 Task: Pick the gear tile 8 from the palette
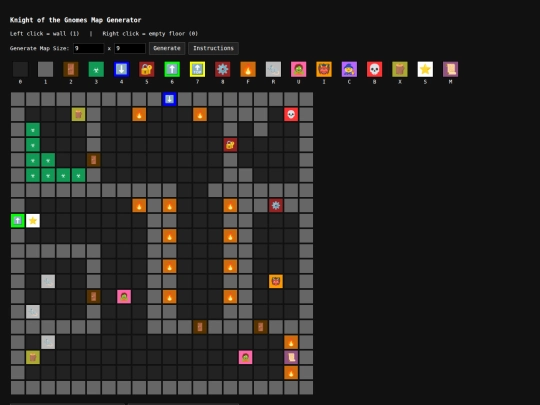coord(223,69)
